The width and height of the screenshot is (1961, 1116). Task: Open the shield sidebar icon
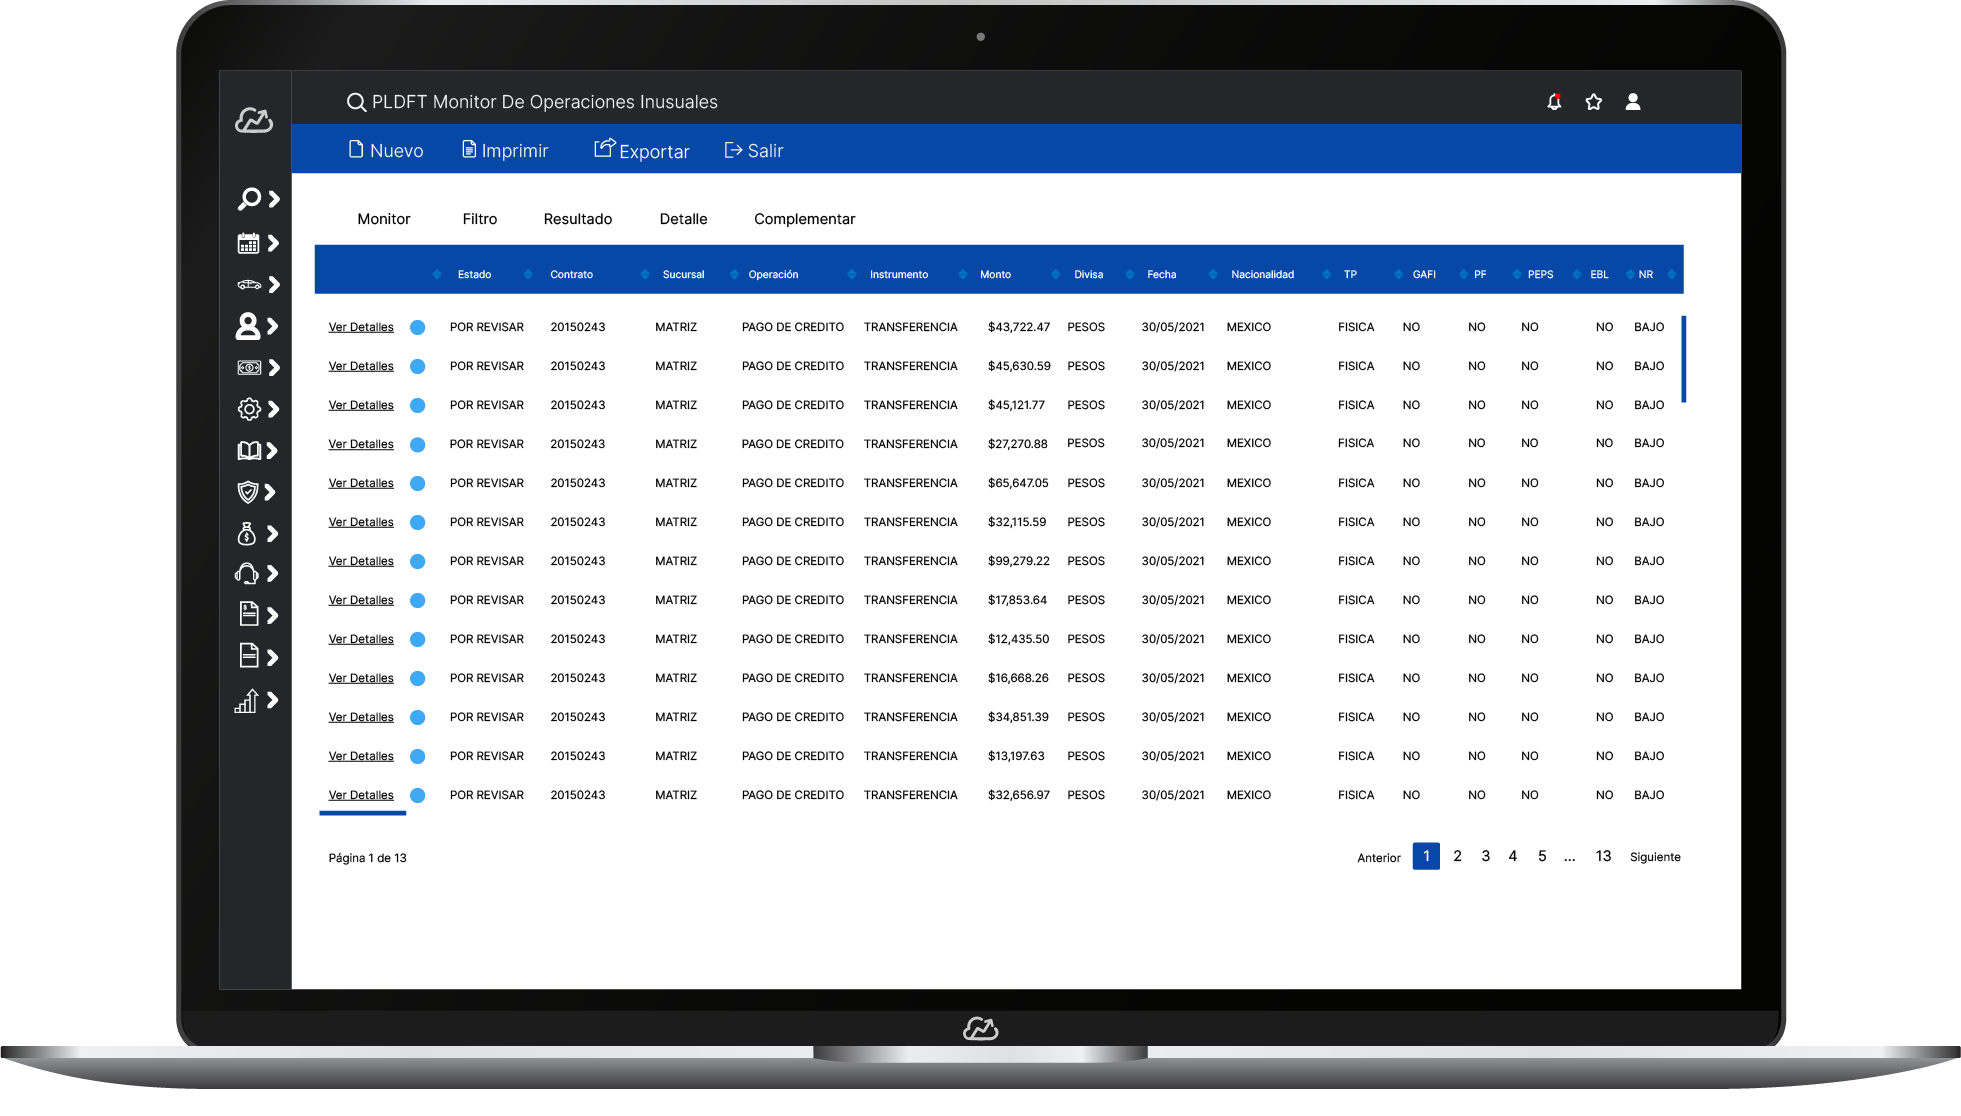[247, 492]
